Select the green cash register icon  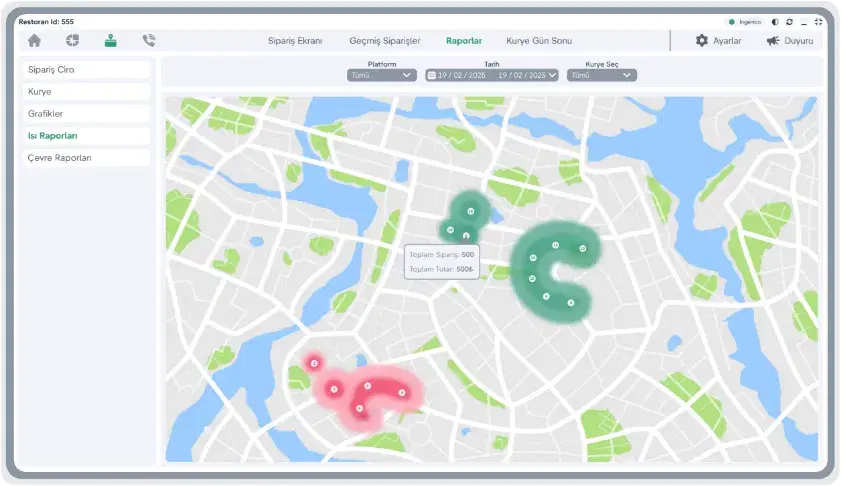[110, 40]
